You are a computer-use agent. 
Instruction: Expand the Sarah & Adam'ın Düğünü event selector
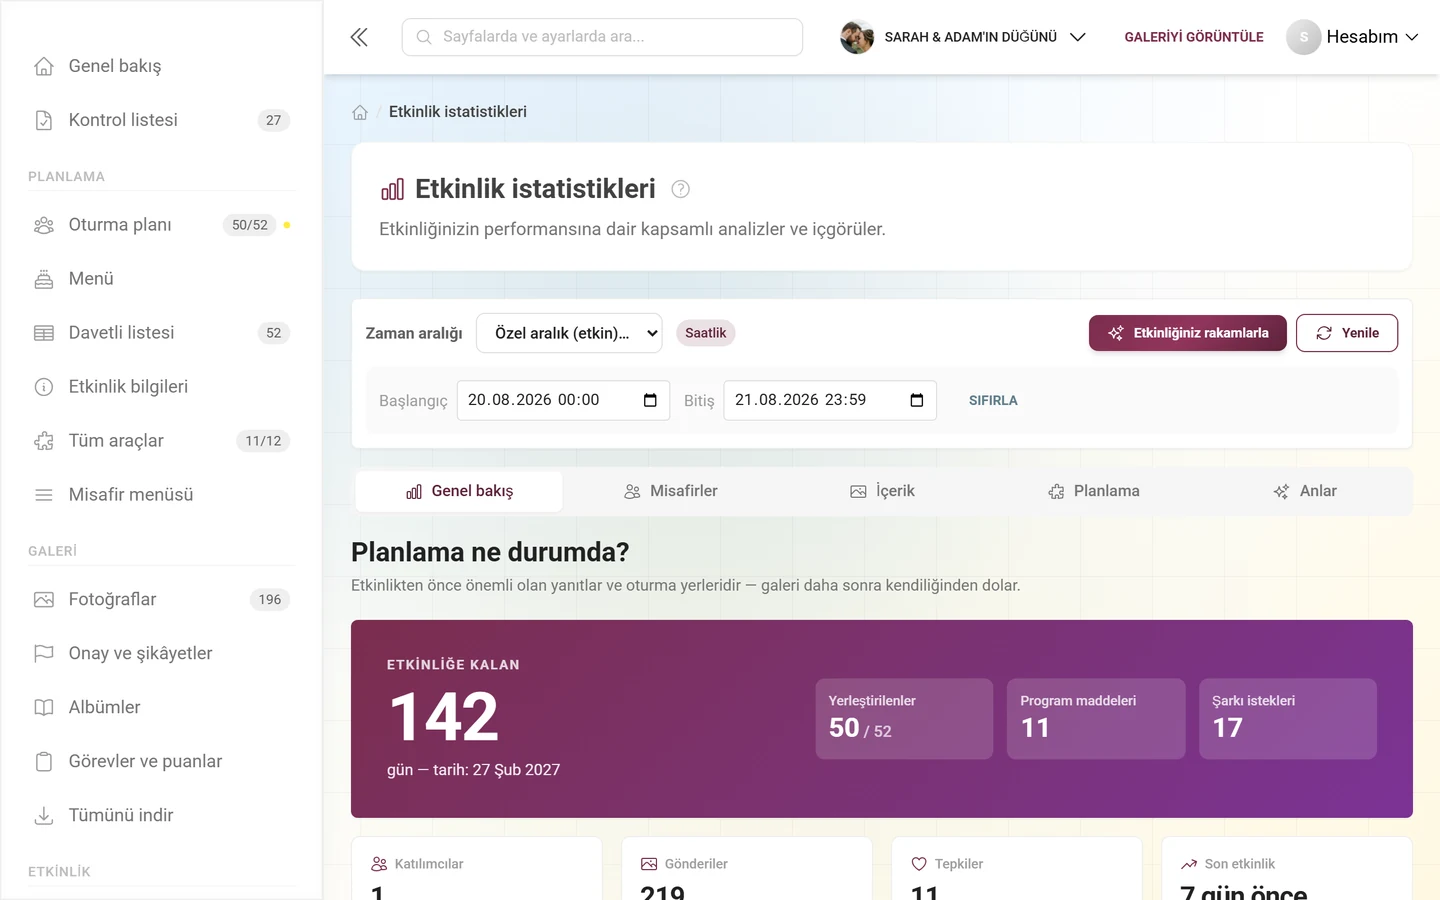click(x=963, y=37)
